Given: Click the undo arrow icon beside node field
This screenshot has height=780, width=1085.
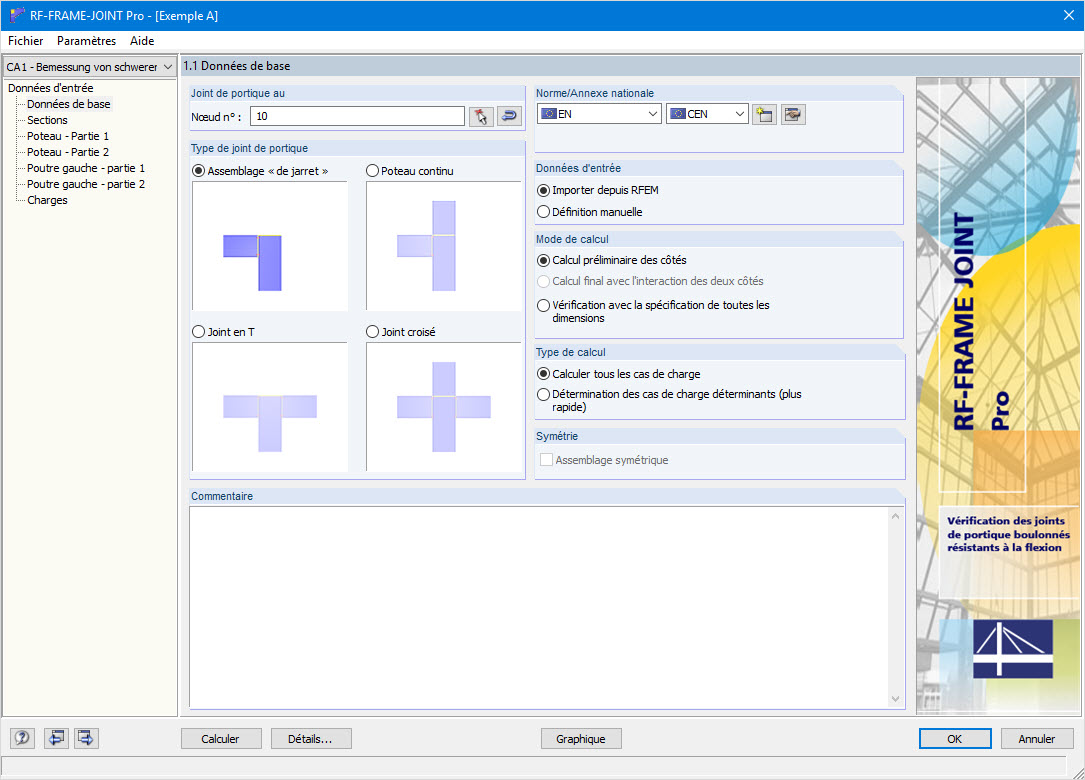Looking at the screenshot, I should coord(509,116).
